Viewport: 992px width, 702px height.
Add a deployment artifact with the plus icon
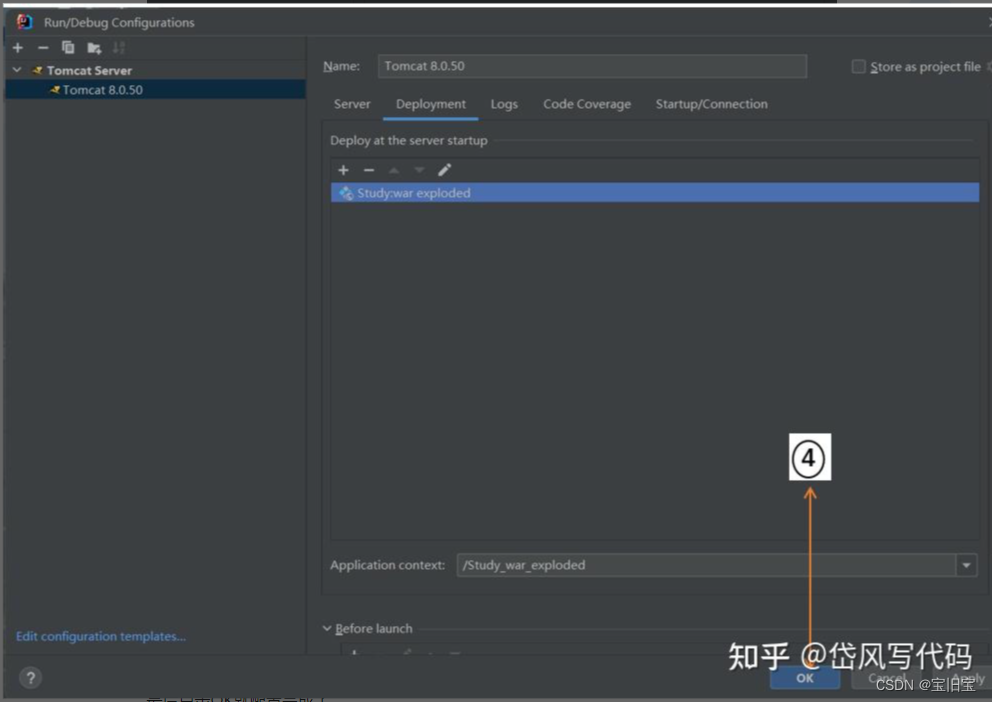[x=344, y=170]
